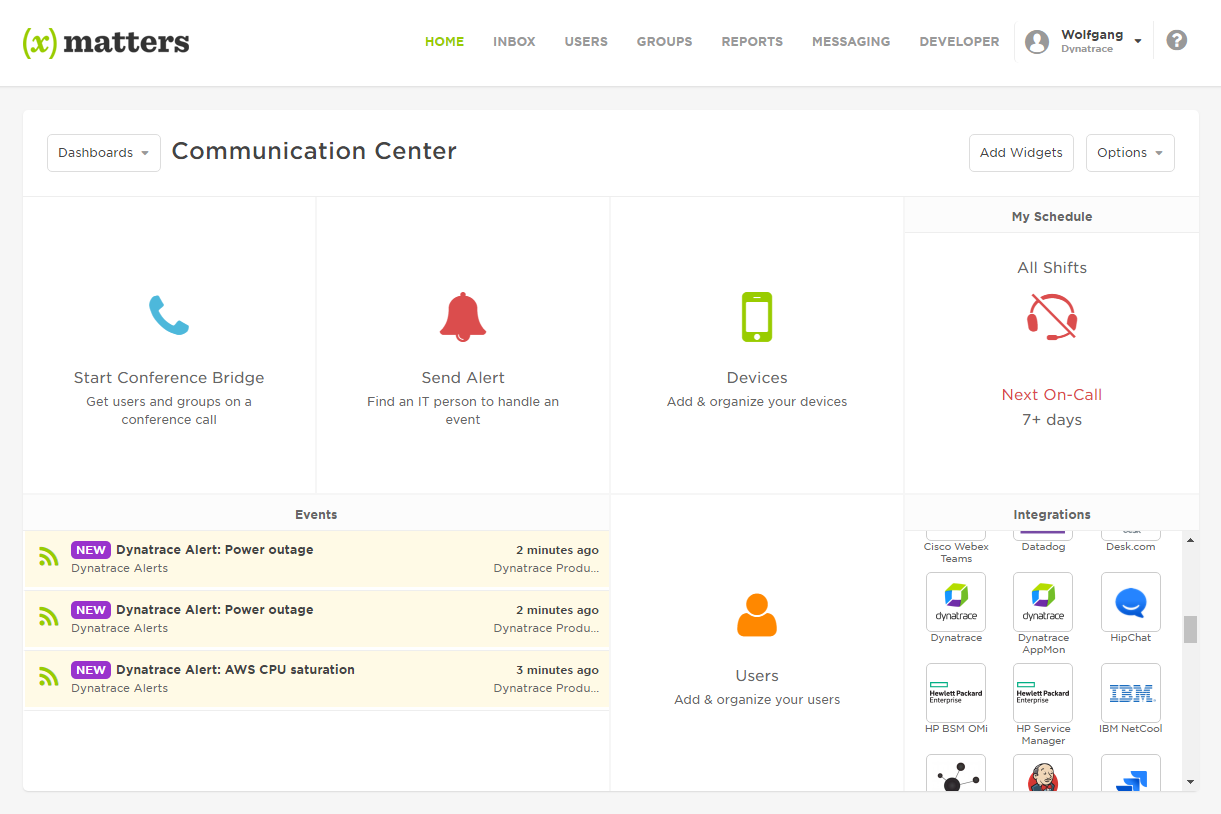Click 'Add & organize your users' text
Viewport: 1221px width, 814px height.
(x=757, y=700)
